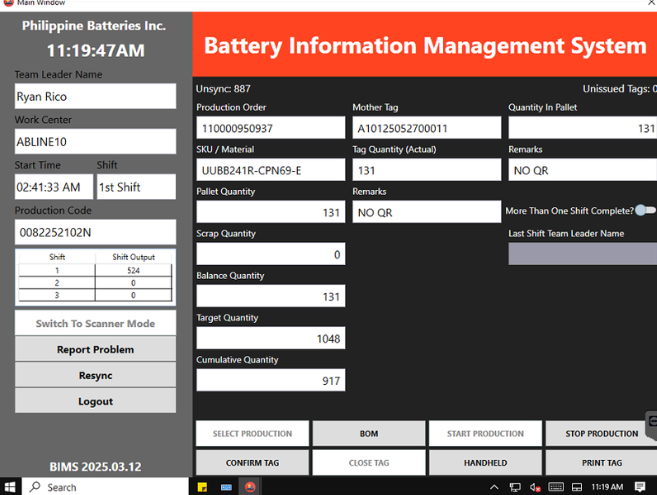Viewport: 657px width, 495px height.
Task: Click the Production Order field
Action: coord(271,128)
